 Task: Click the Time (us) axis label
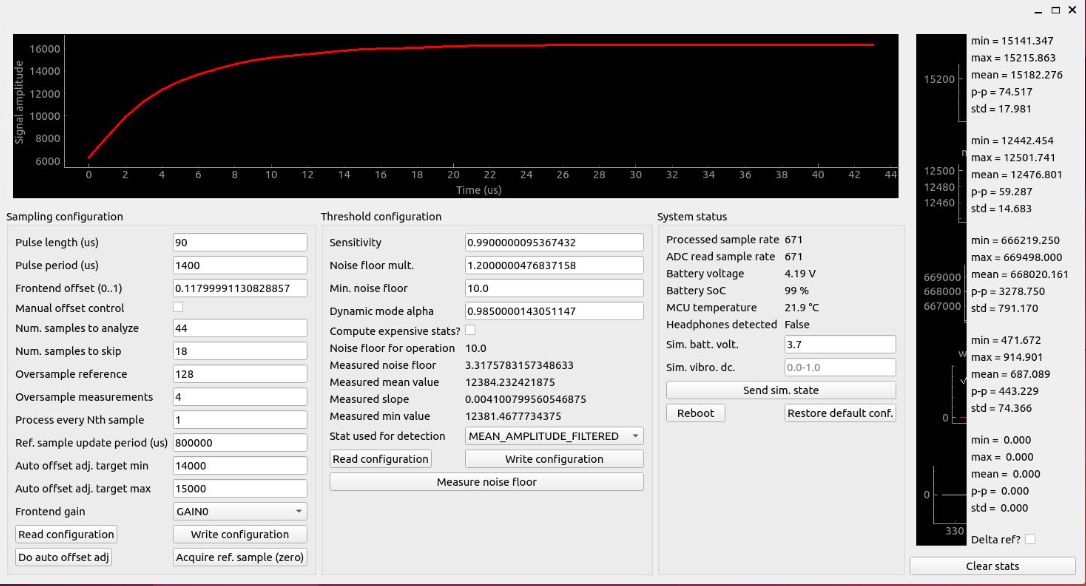[x=479, y=190]
